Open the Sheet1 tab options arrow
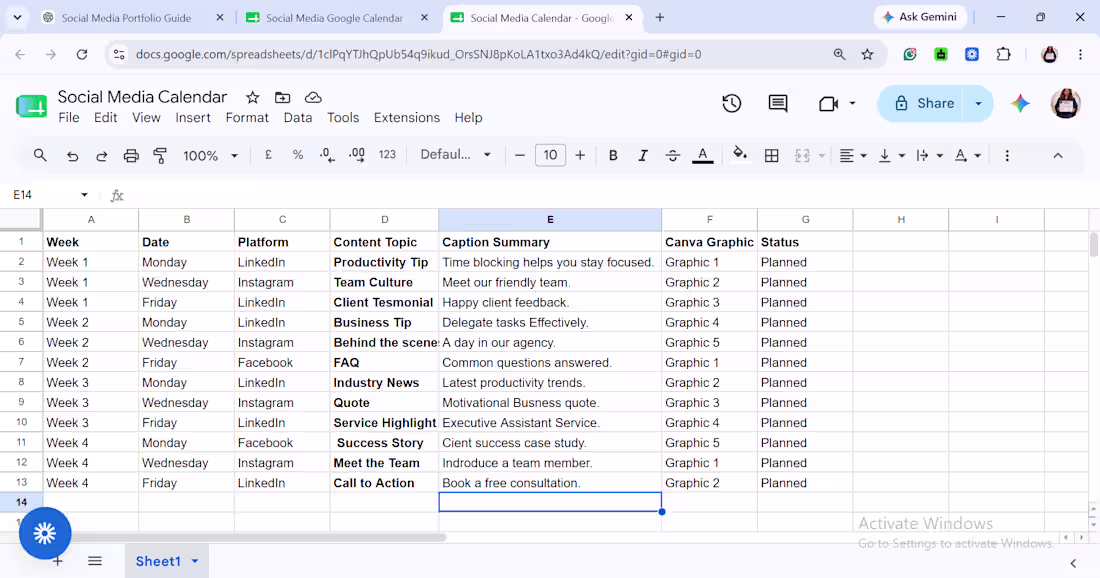Viewport: 1100px width, 578px height. tap(195, 561)
